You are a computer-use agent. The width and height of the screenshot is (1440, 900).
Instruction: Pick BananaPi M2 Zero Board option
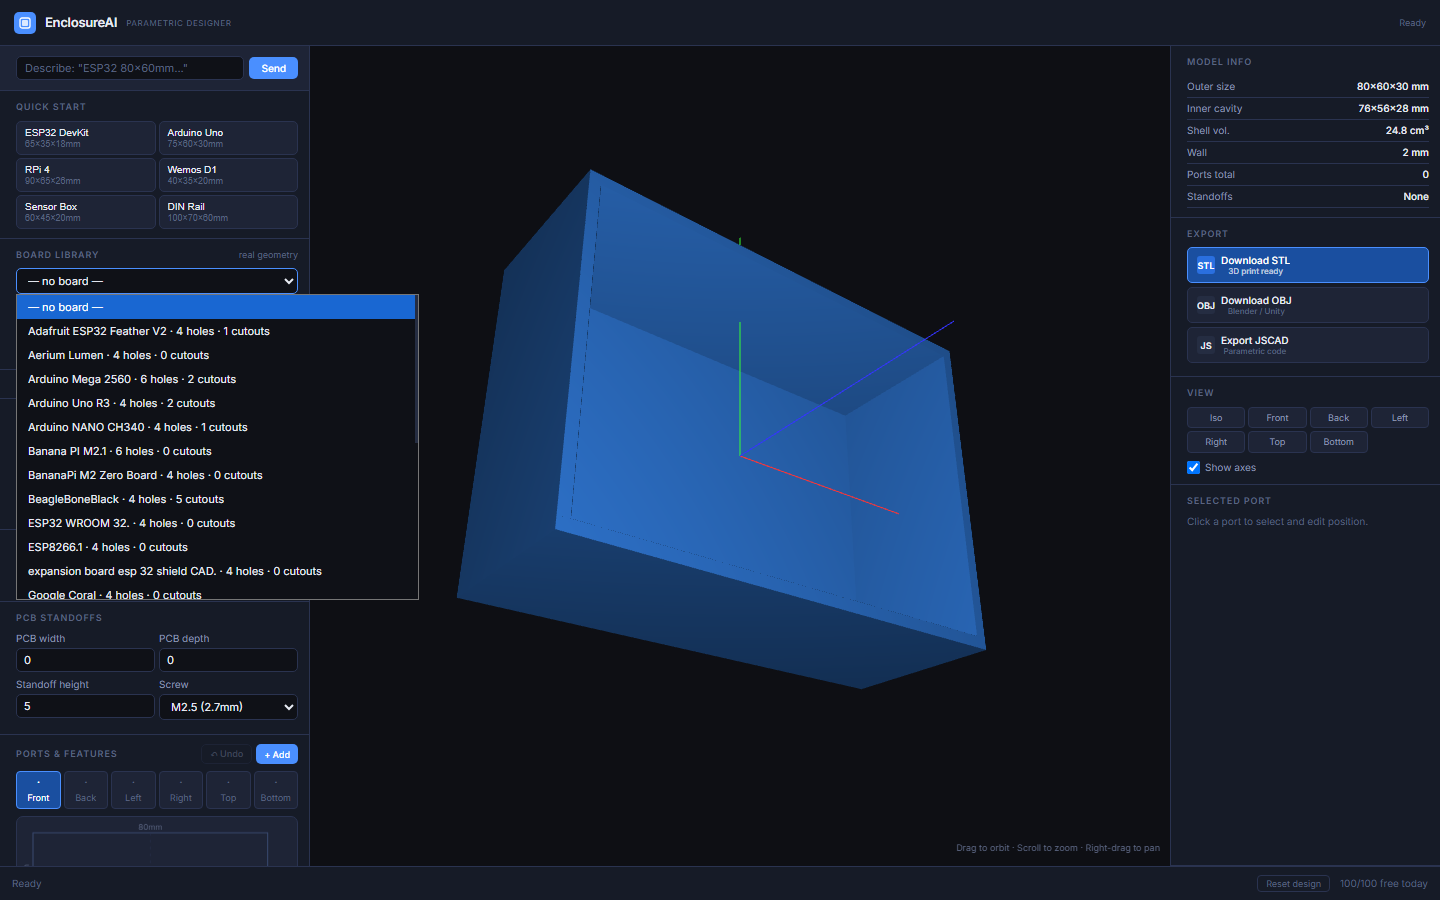coord(216,475)
